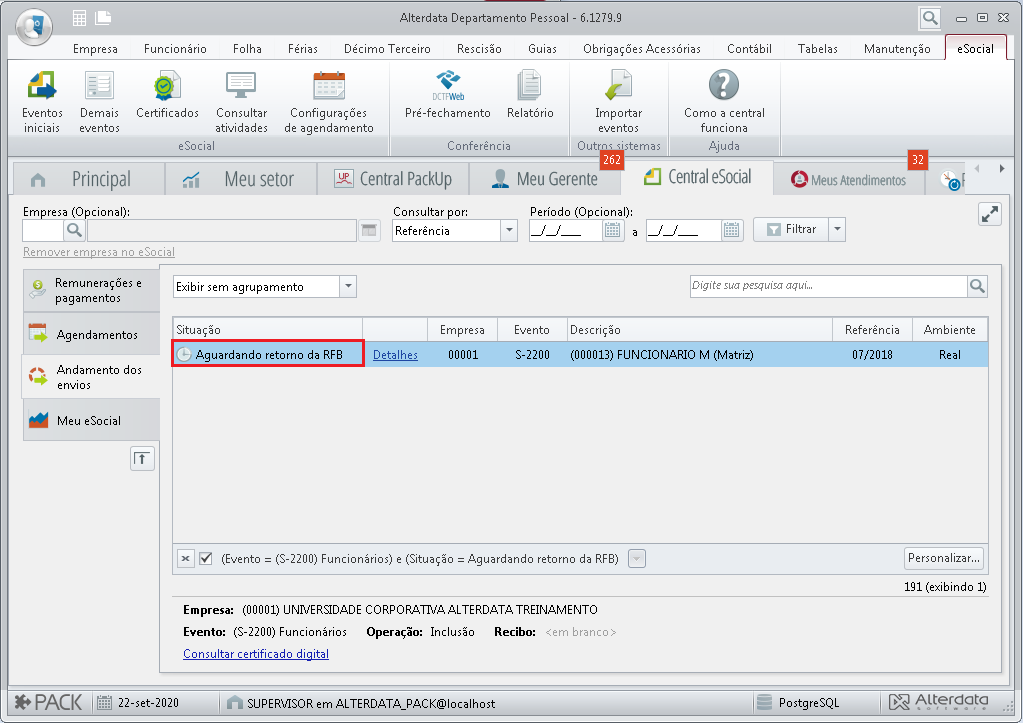Click the document quick-access icon
Viewport: 1023px width, 723px height.
point(103,18)
